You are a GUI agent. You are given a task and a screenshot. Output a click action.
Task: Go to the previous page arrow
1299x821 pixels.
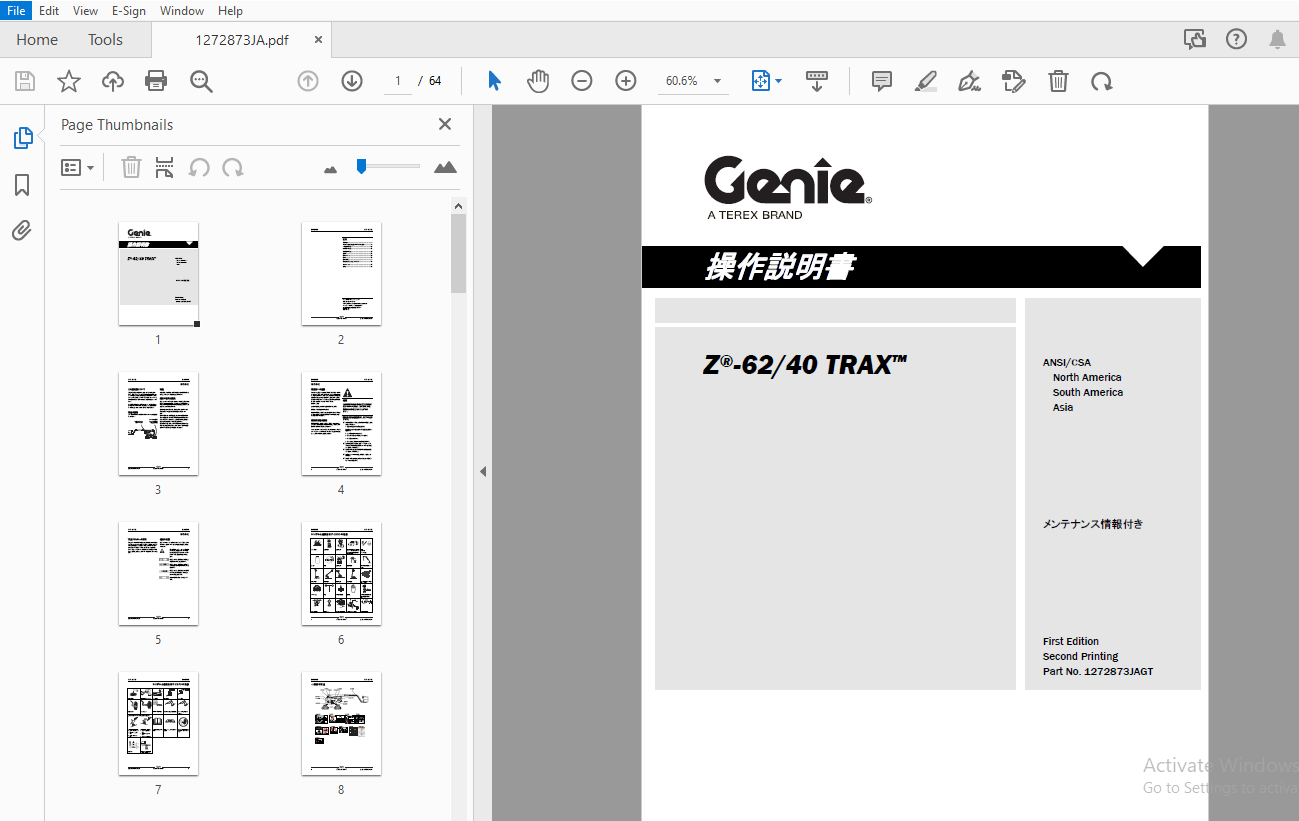[308, 81]
